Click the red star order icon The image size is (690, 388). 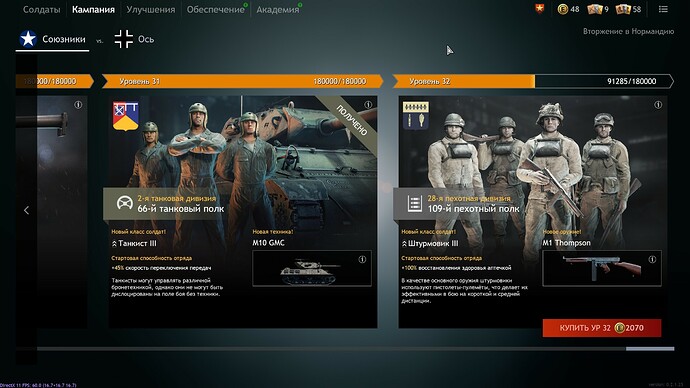540,9
